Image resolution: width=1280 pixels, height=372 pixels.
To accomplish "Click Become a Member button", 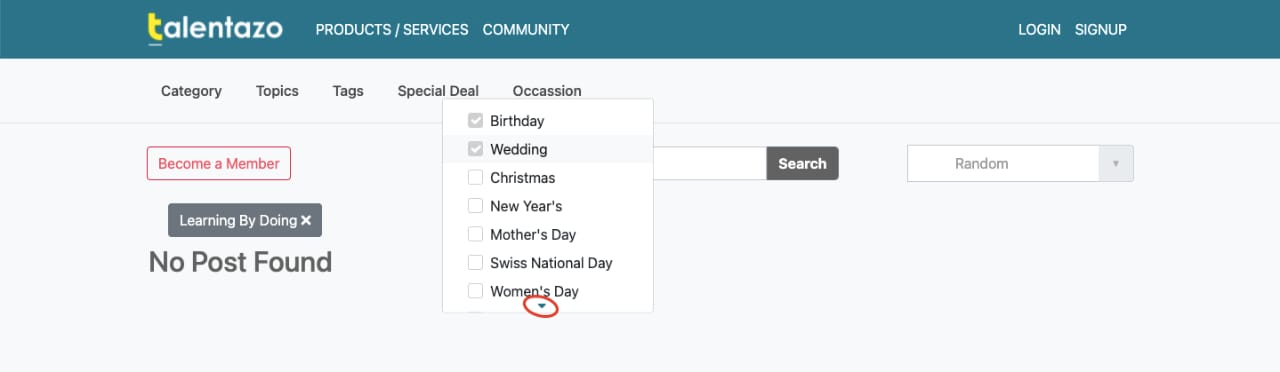I will (219, 164).
